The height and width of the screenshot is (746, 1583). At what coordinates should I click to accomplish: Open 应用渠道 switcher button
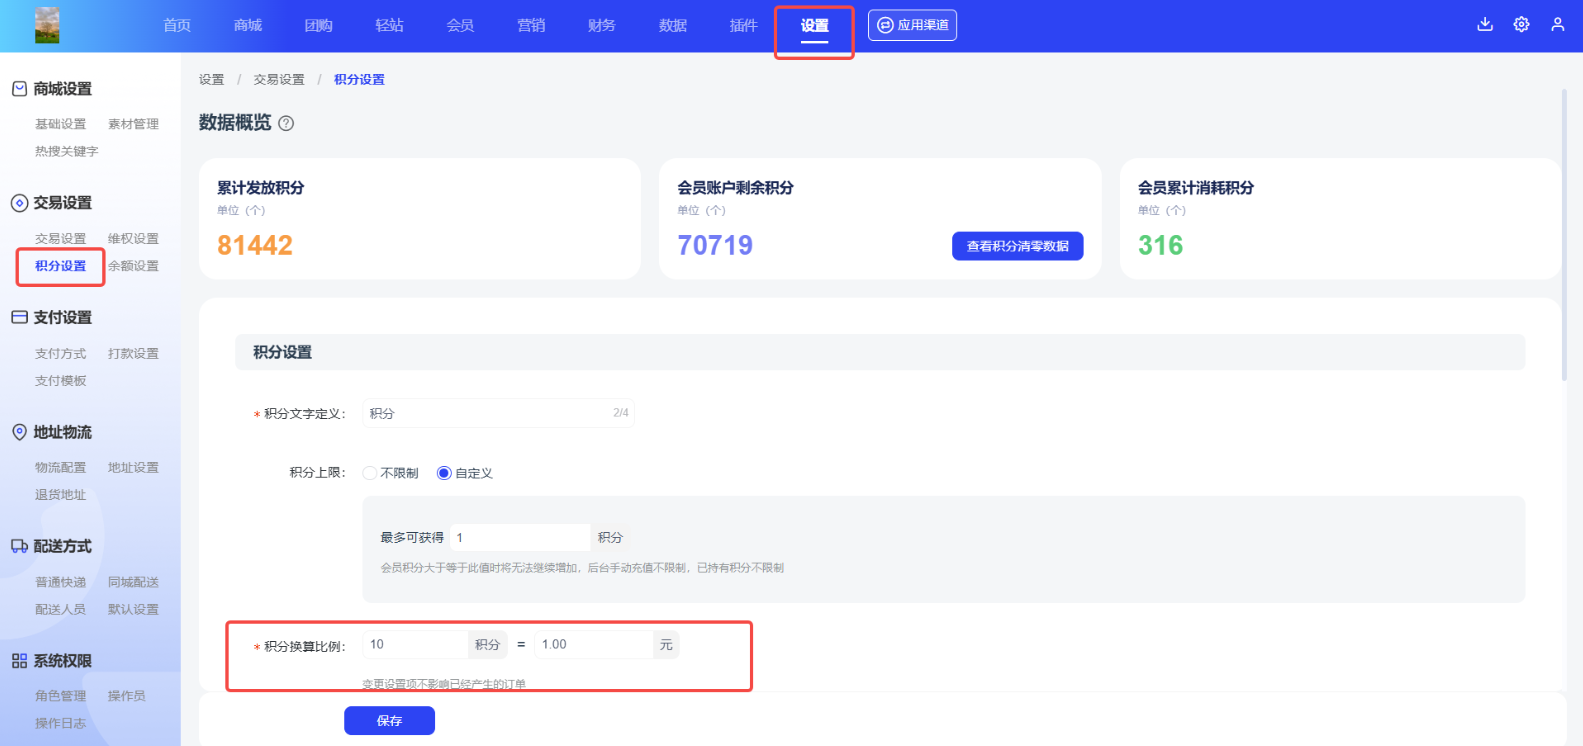point(912,25)
